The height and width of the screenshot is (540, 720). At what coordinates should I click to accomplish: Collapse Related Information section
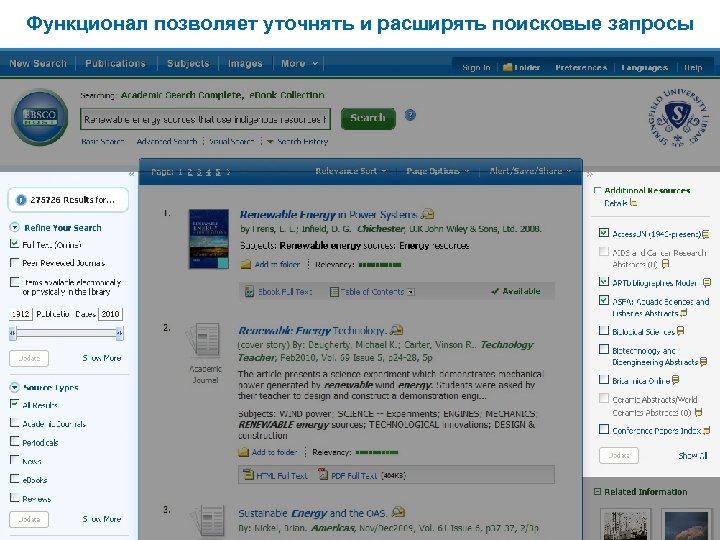pos(597,492)
